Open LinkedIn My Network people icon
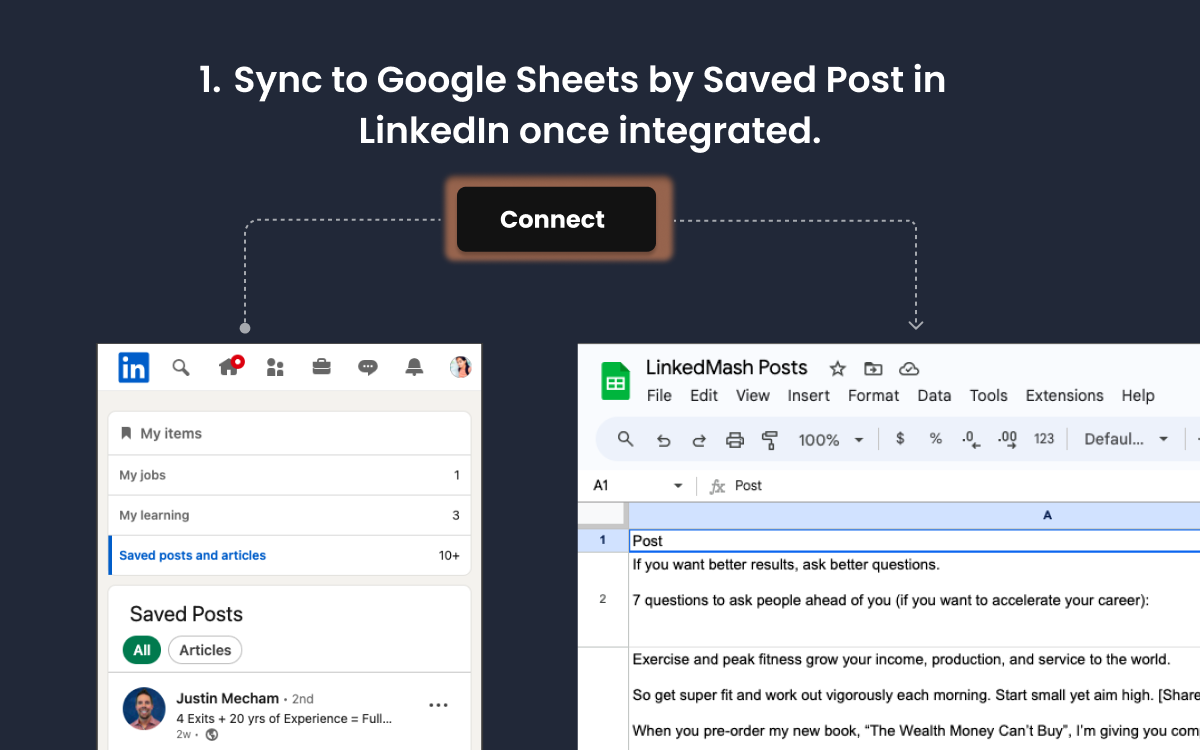This screenshot has height=750, width=1200. tap(275, 367)
